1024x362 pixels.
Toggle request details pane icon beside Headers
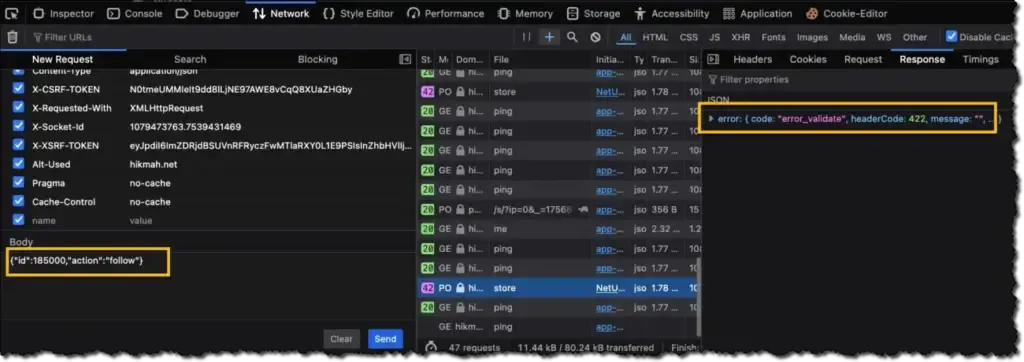click(713, 59)
